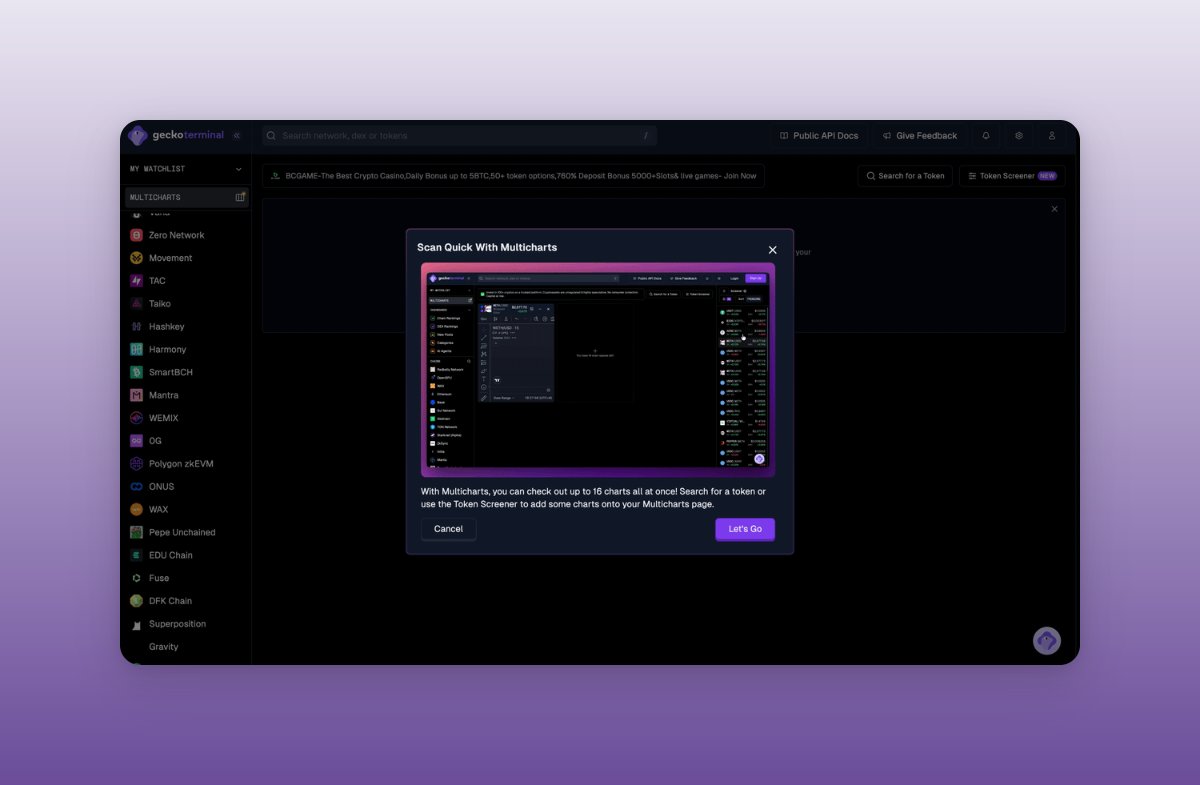
Task: Click the Mantra chain icon
Action: 137,395
